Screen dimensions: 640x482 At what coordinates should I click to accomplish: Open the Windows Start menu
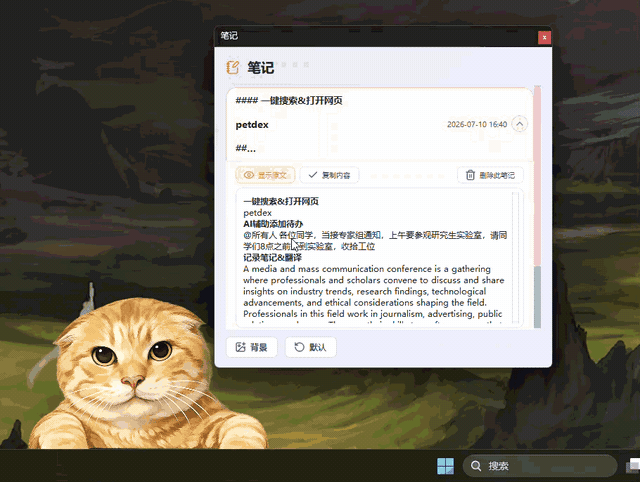click(445, 466)
